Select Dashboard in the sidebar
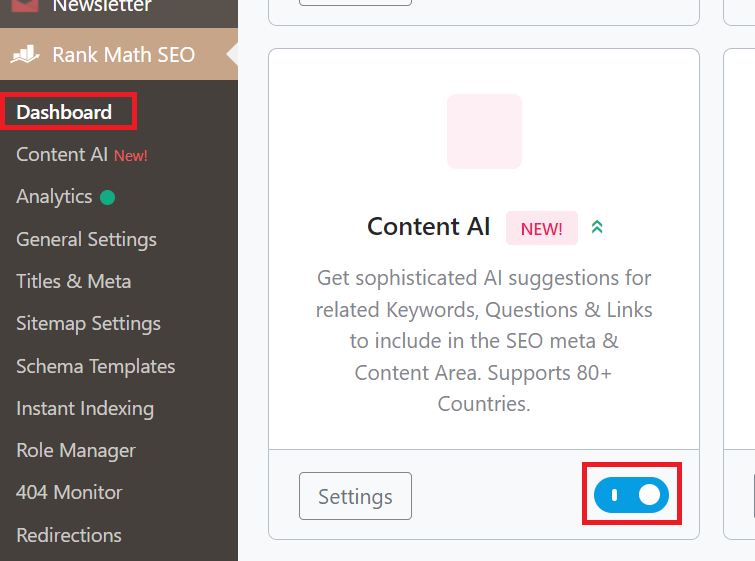This screenshot has width=755, height=561. click(64, 112)
